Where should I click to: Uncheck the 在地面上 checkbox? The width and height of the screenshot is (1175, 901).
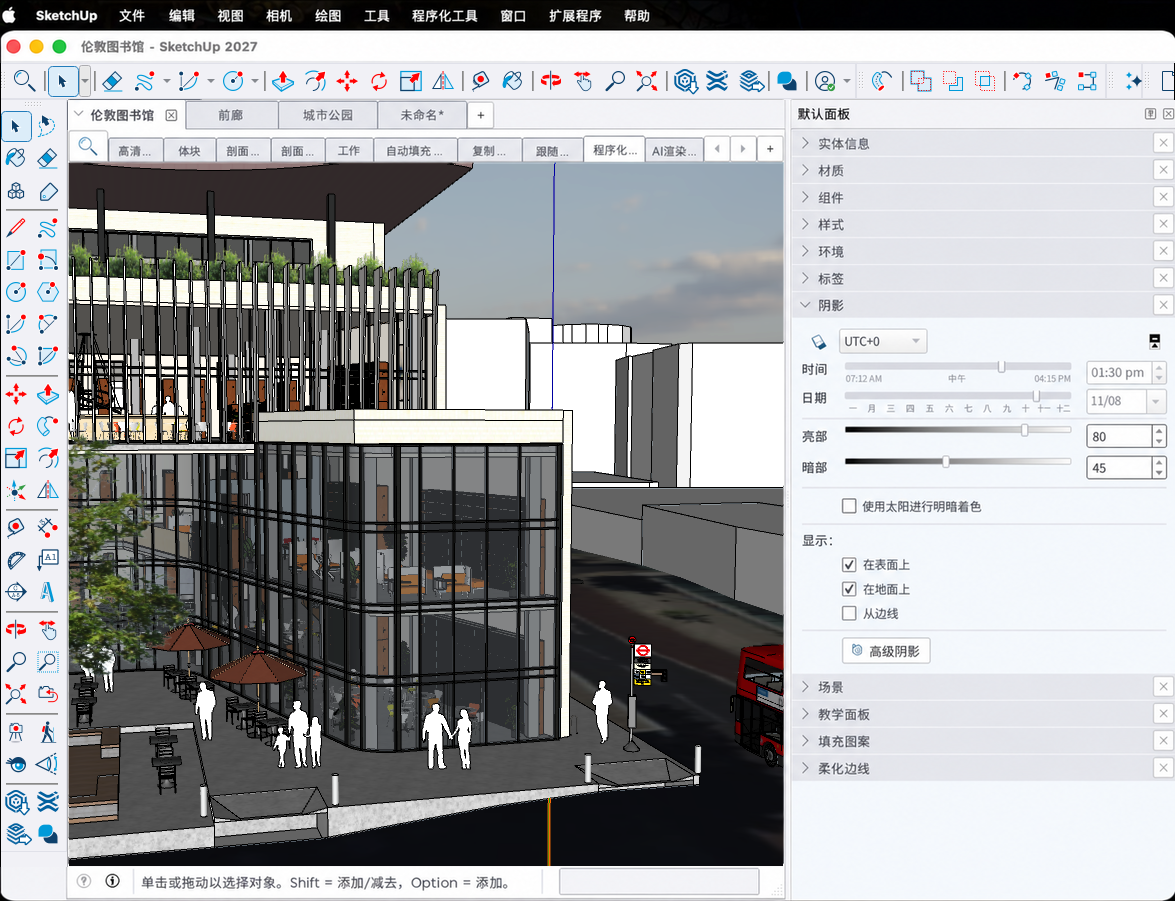pyautogui.click(x=849, y=589)
